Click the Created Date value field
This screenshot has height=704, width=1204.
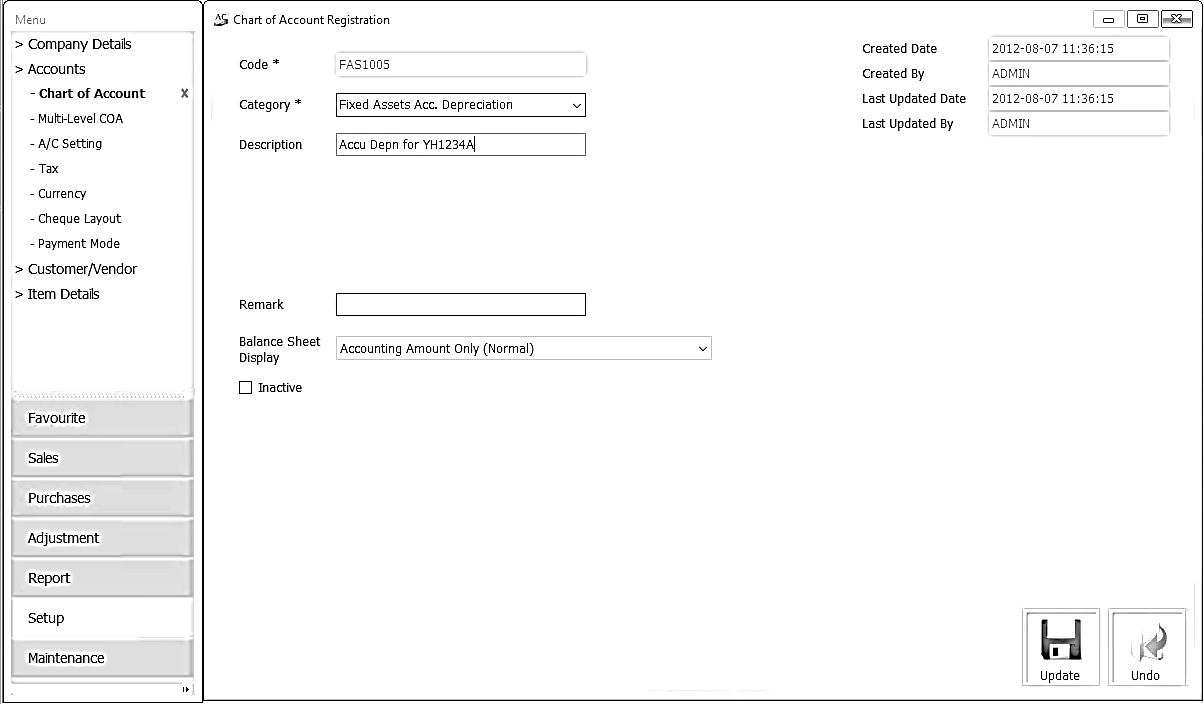(1079, 49)
